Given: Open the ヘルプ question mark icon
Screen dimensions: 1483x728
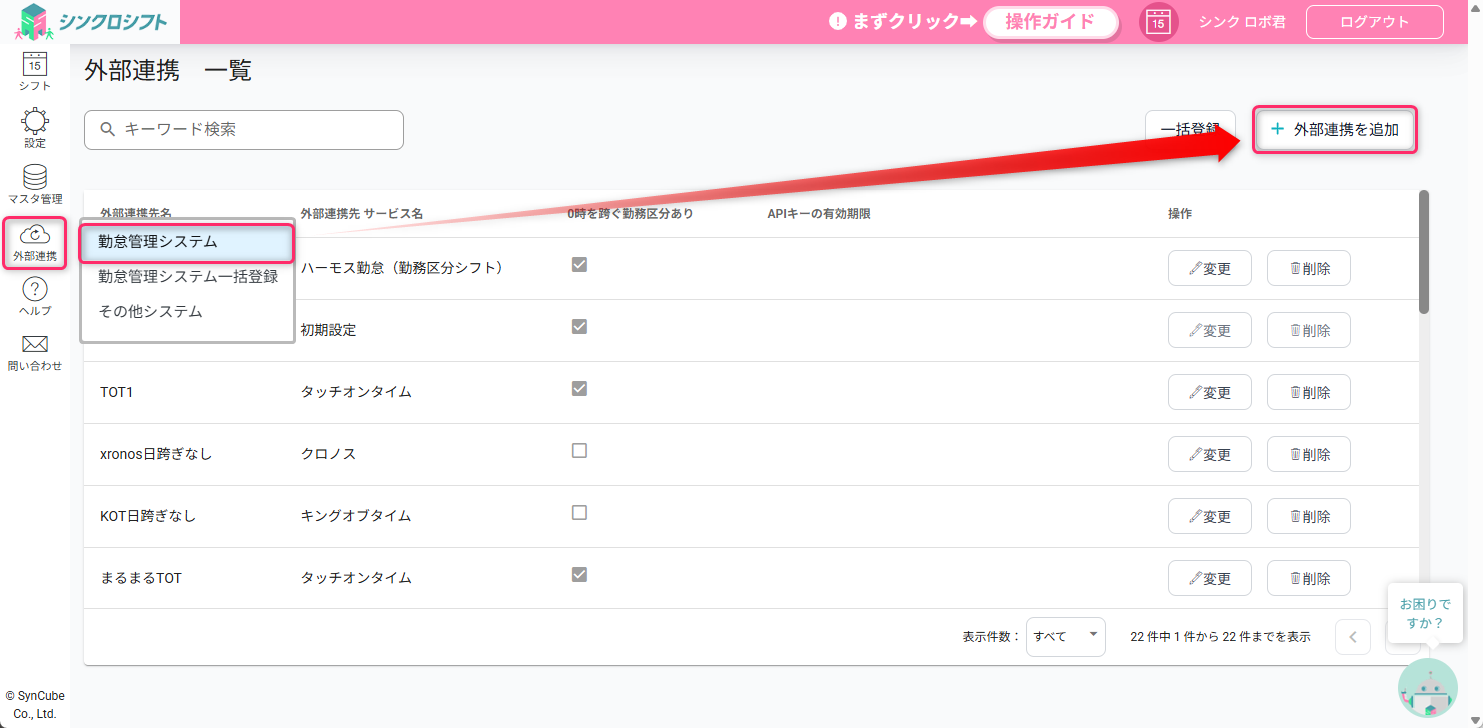Looking at the screenshot, I should (x=35, y=291).
